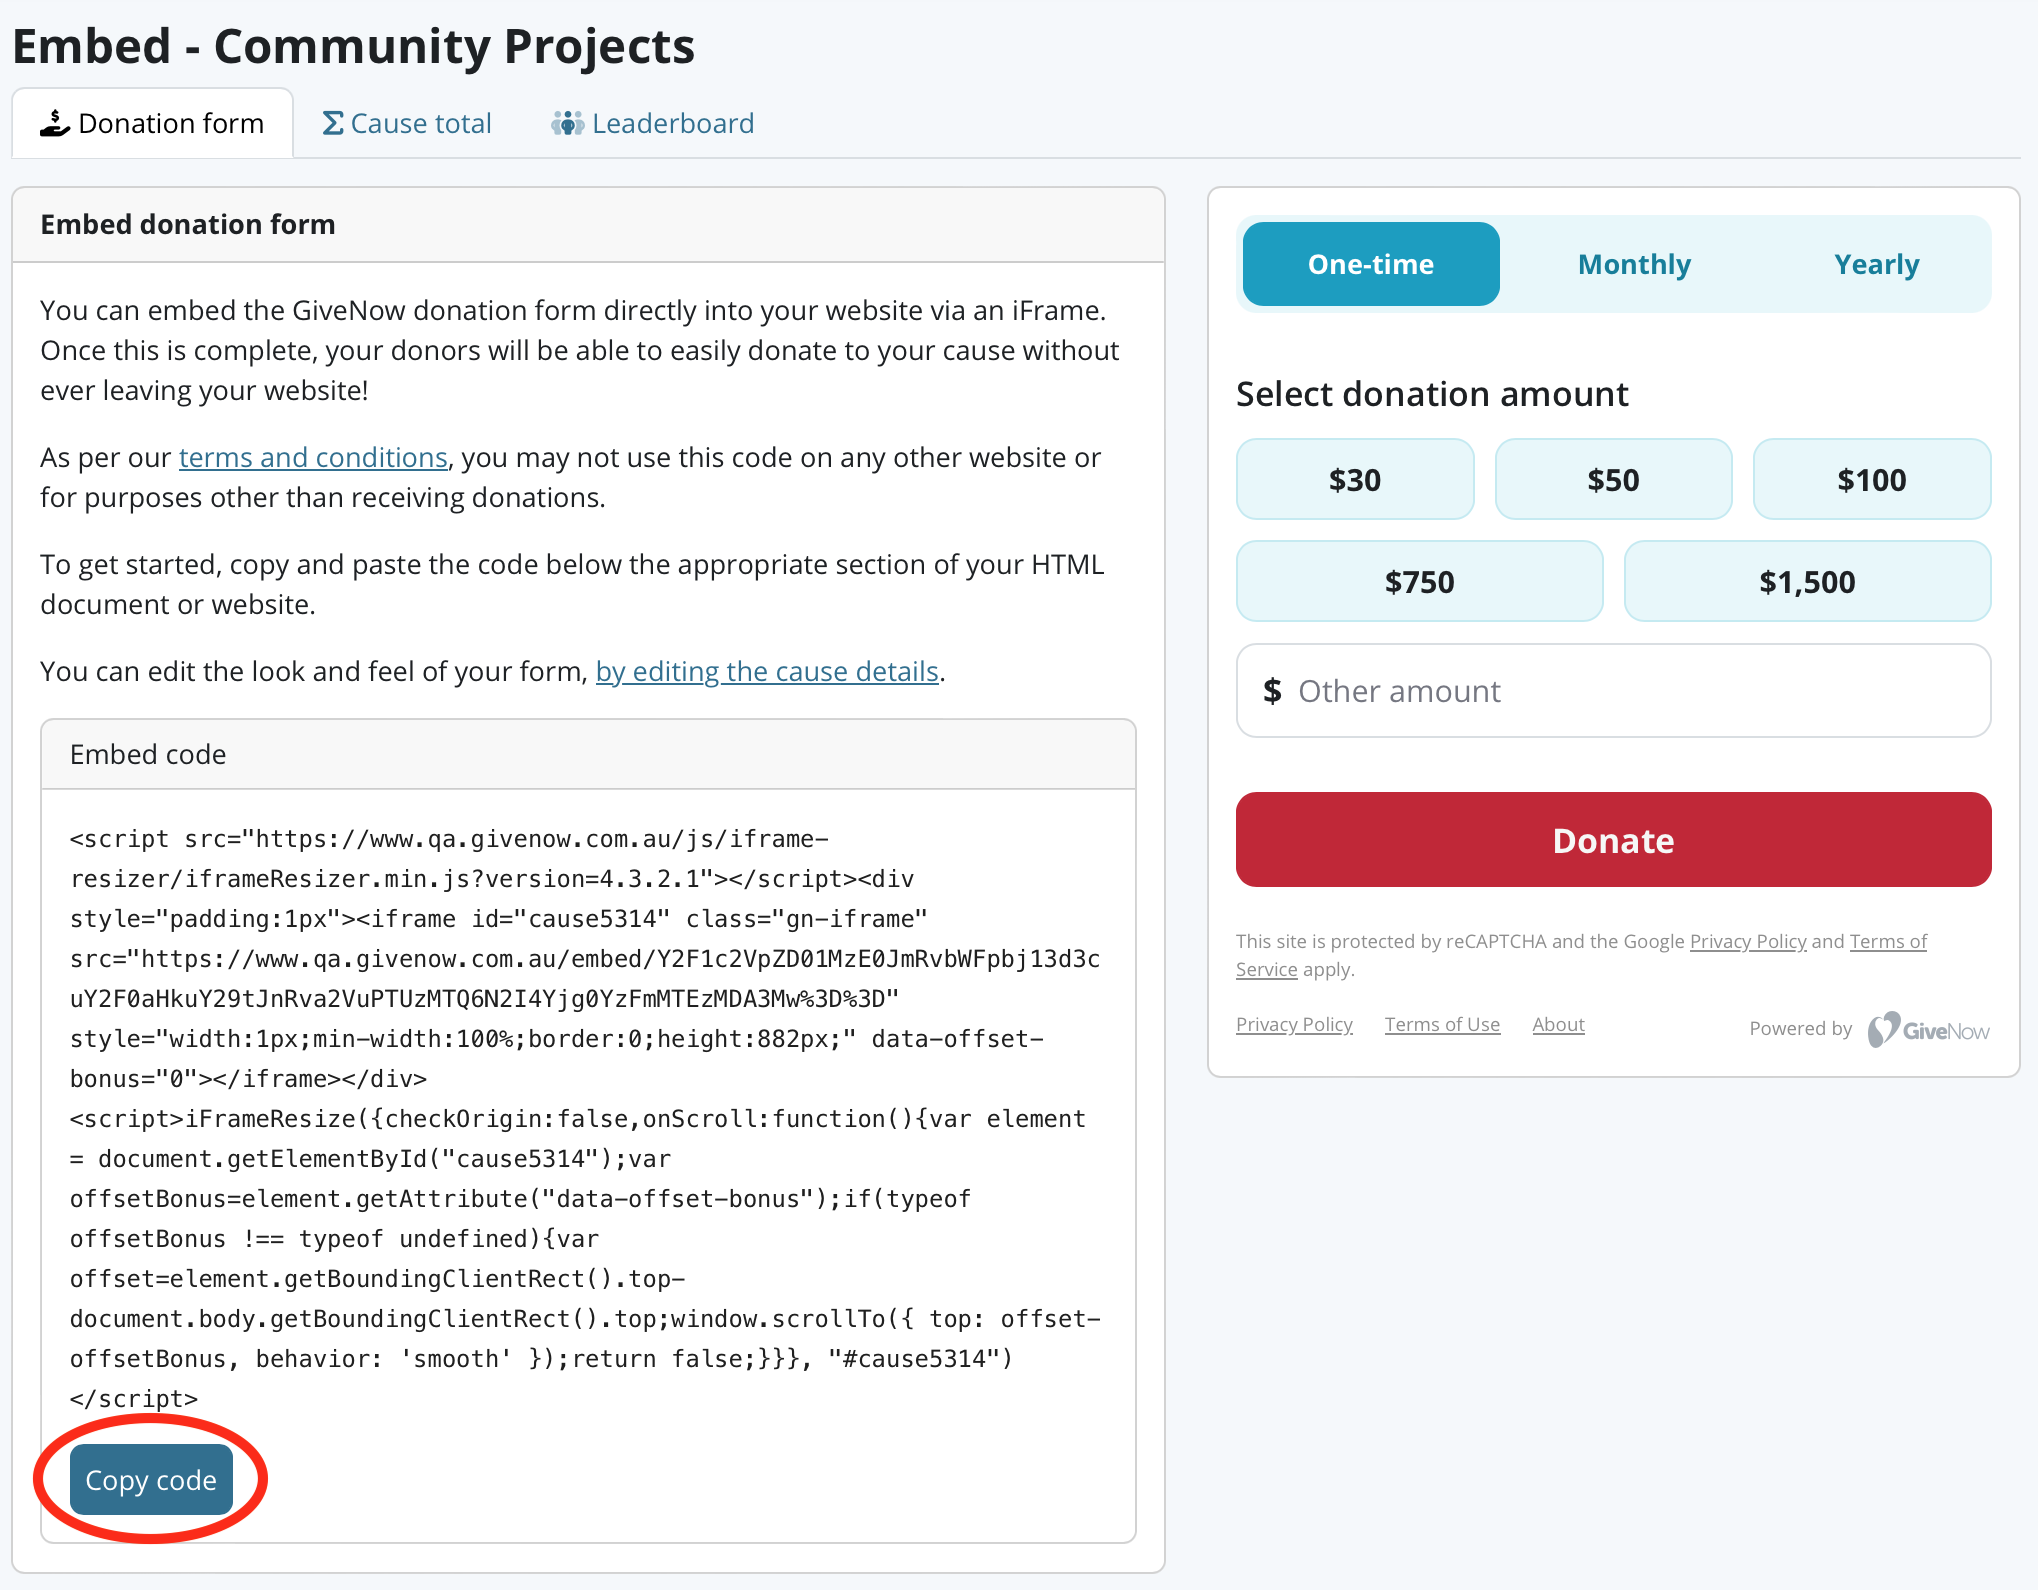Viewport: 2038px width, 1590px height.
Task: Click the dollar sign icon in Other amount
Action: [x=1272, y=690]
